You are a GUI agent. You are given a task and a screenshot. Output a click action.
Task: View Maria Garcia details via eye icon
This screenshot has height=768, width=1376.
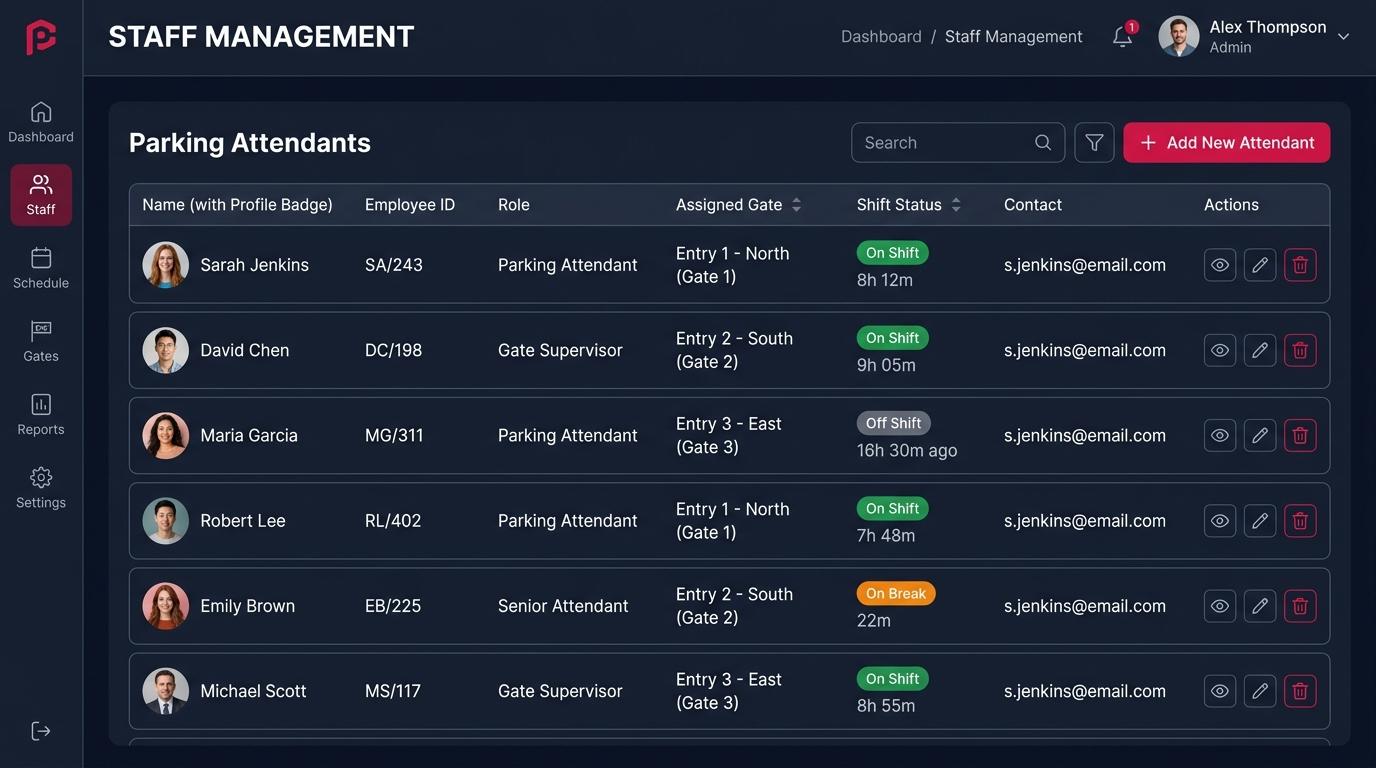(1220, 435)
